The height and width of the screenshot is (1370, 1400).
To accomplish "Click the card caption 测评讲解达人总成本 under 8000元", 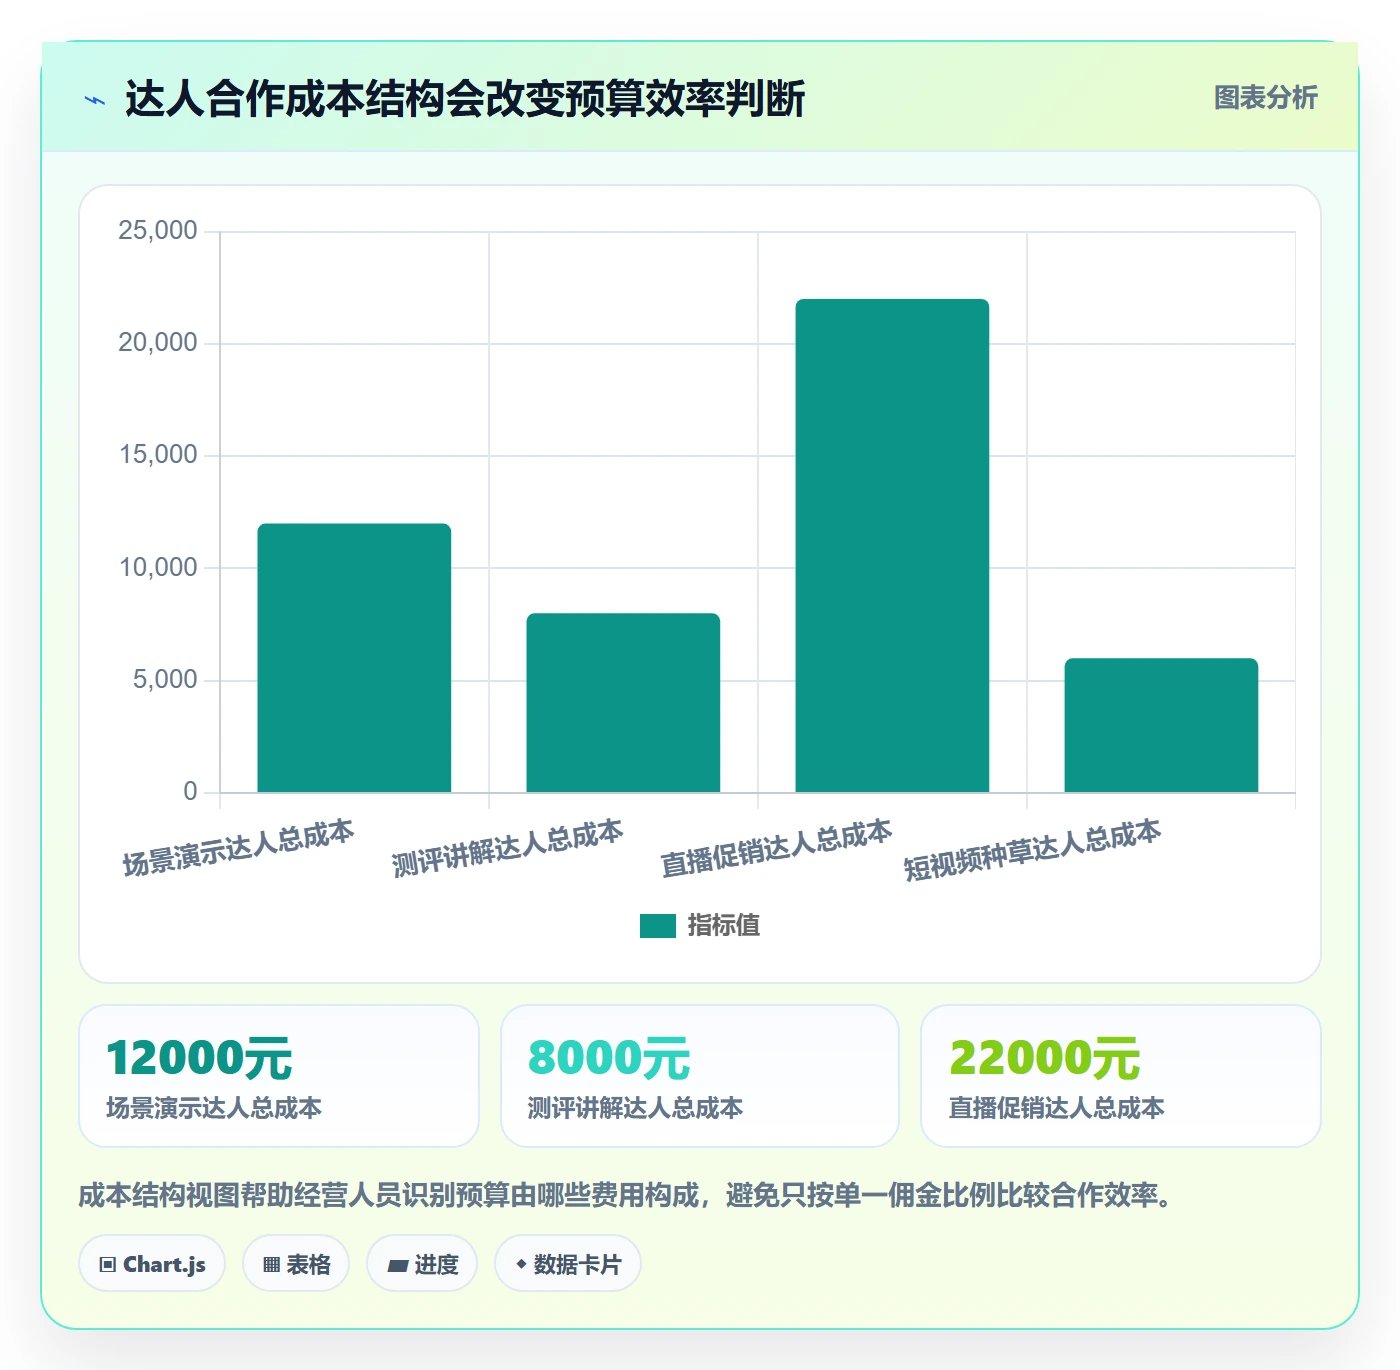I will [x=635, y=1108].
